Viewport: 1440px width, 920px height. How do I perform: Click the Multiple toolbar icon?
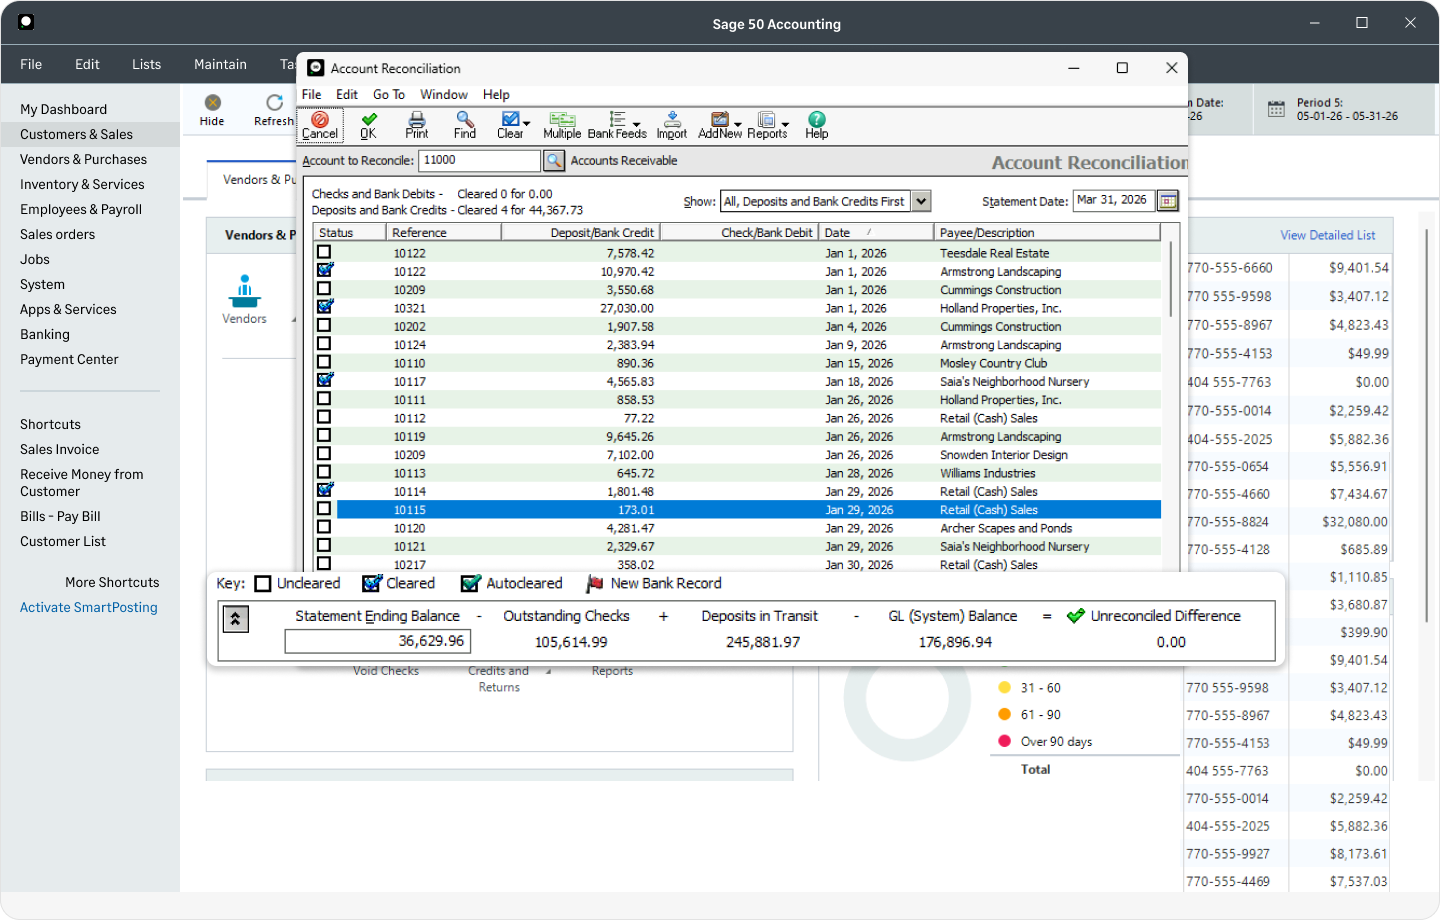click(x=562, y=120)
